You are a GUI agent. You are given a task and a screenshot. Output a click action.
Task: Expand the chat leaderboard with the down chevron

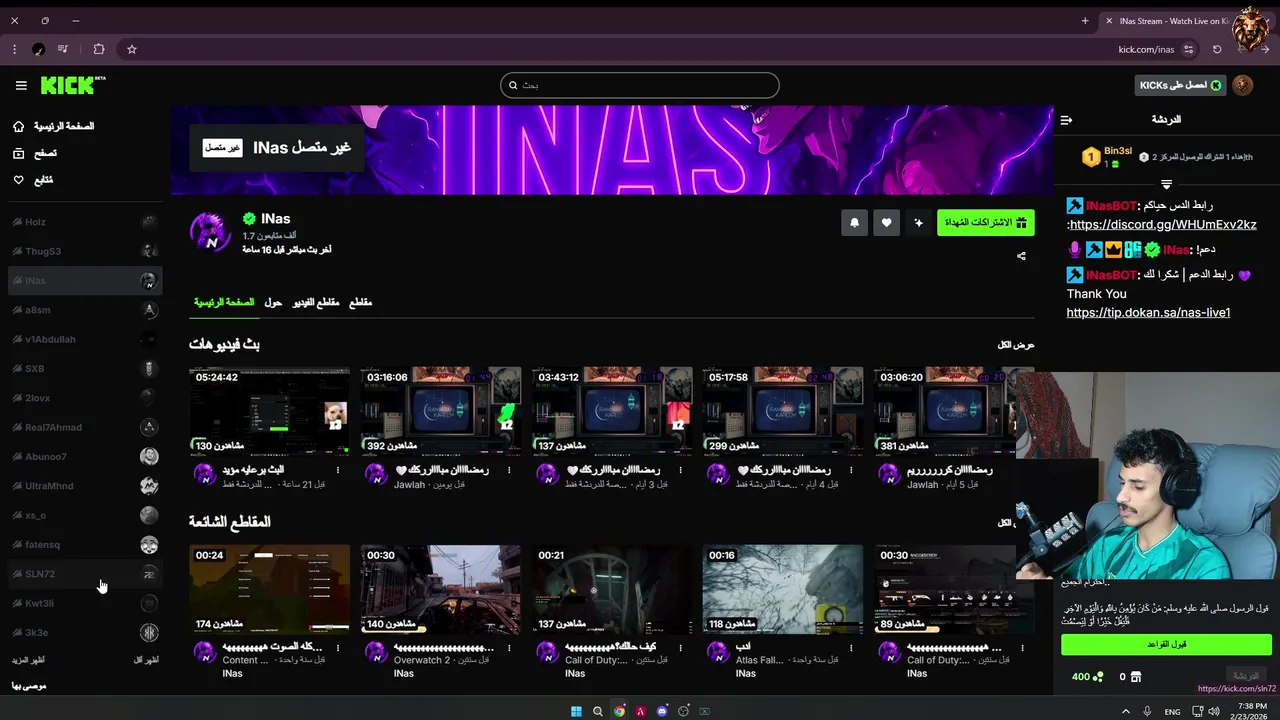tap(1166, 184)
